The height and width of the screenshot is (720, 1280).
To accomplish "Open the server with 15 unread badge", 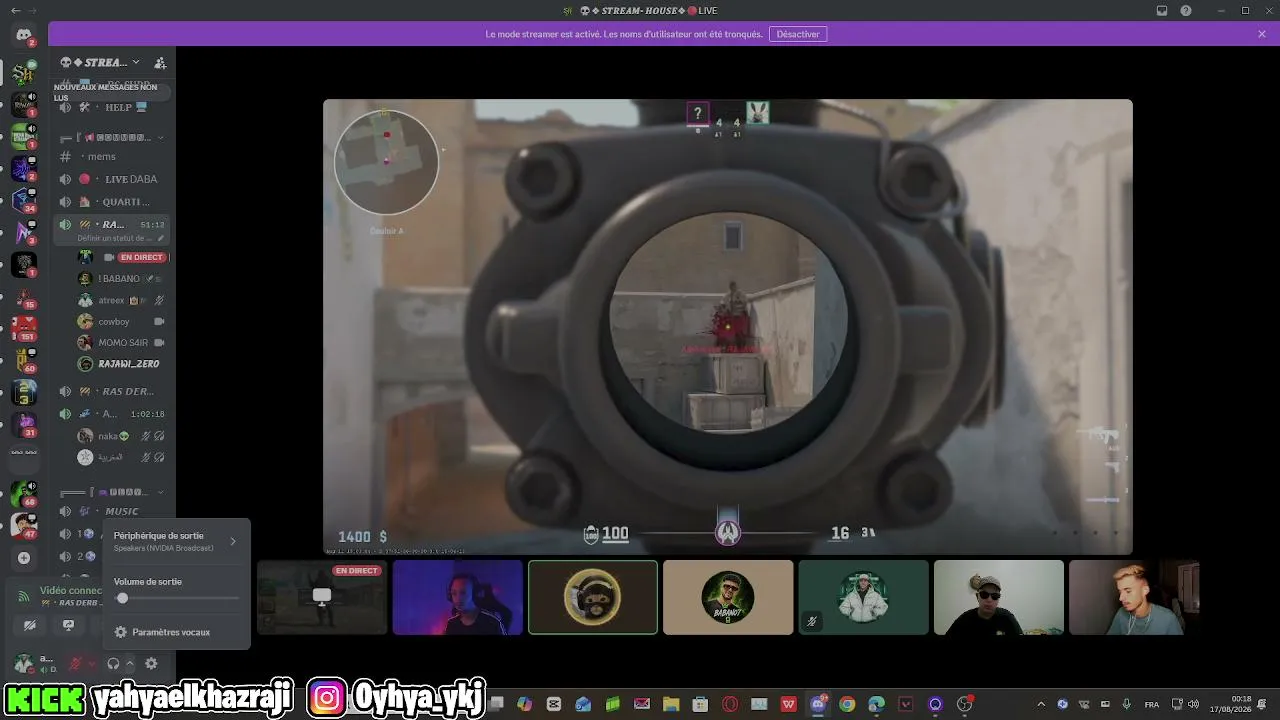I will (24, 296).
